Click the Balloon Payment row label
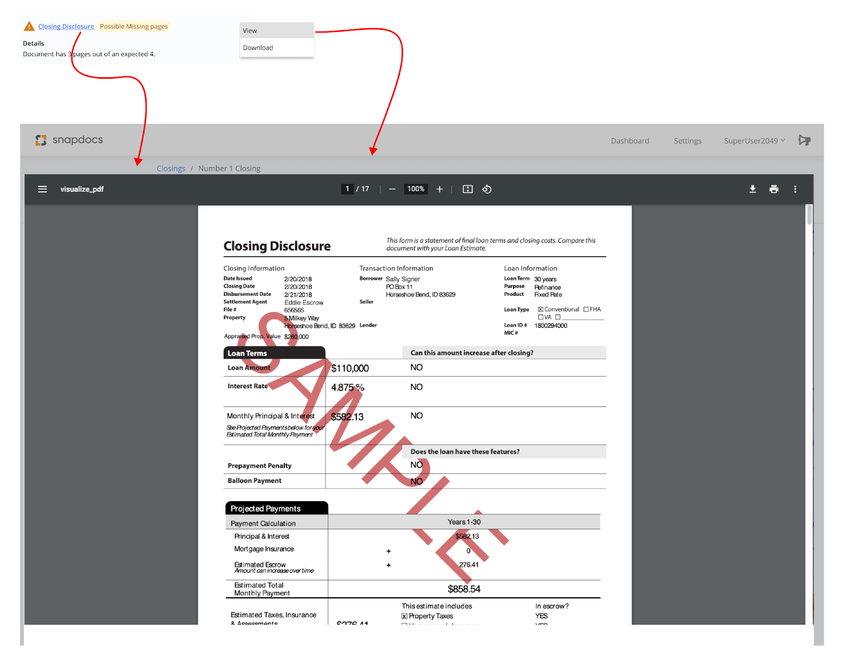Screen dimensions: 841x664 (254, 481)
